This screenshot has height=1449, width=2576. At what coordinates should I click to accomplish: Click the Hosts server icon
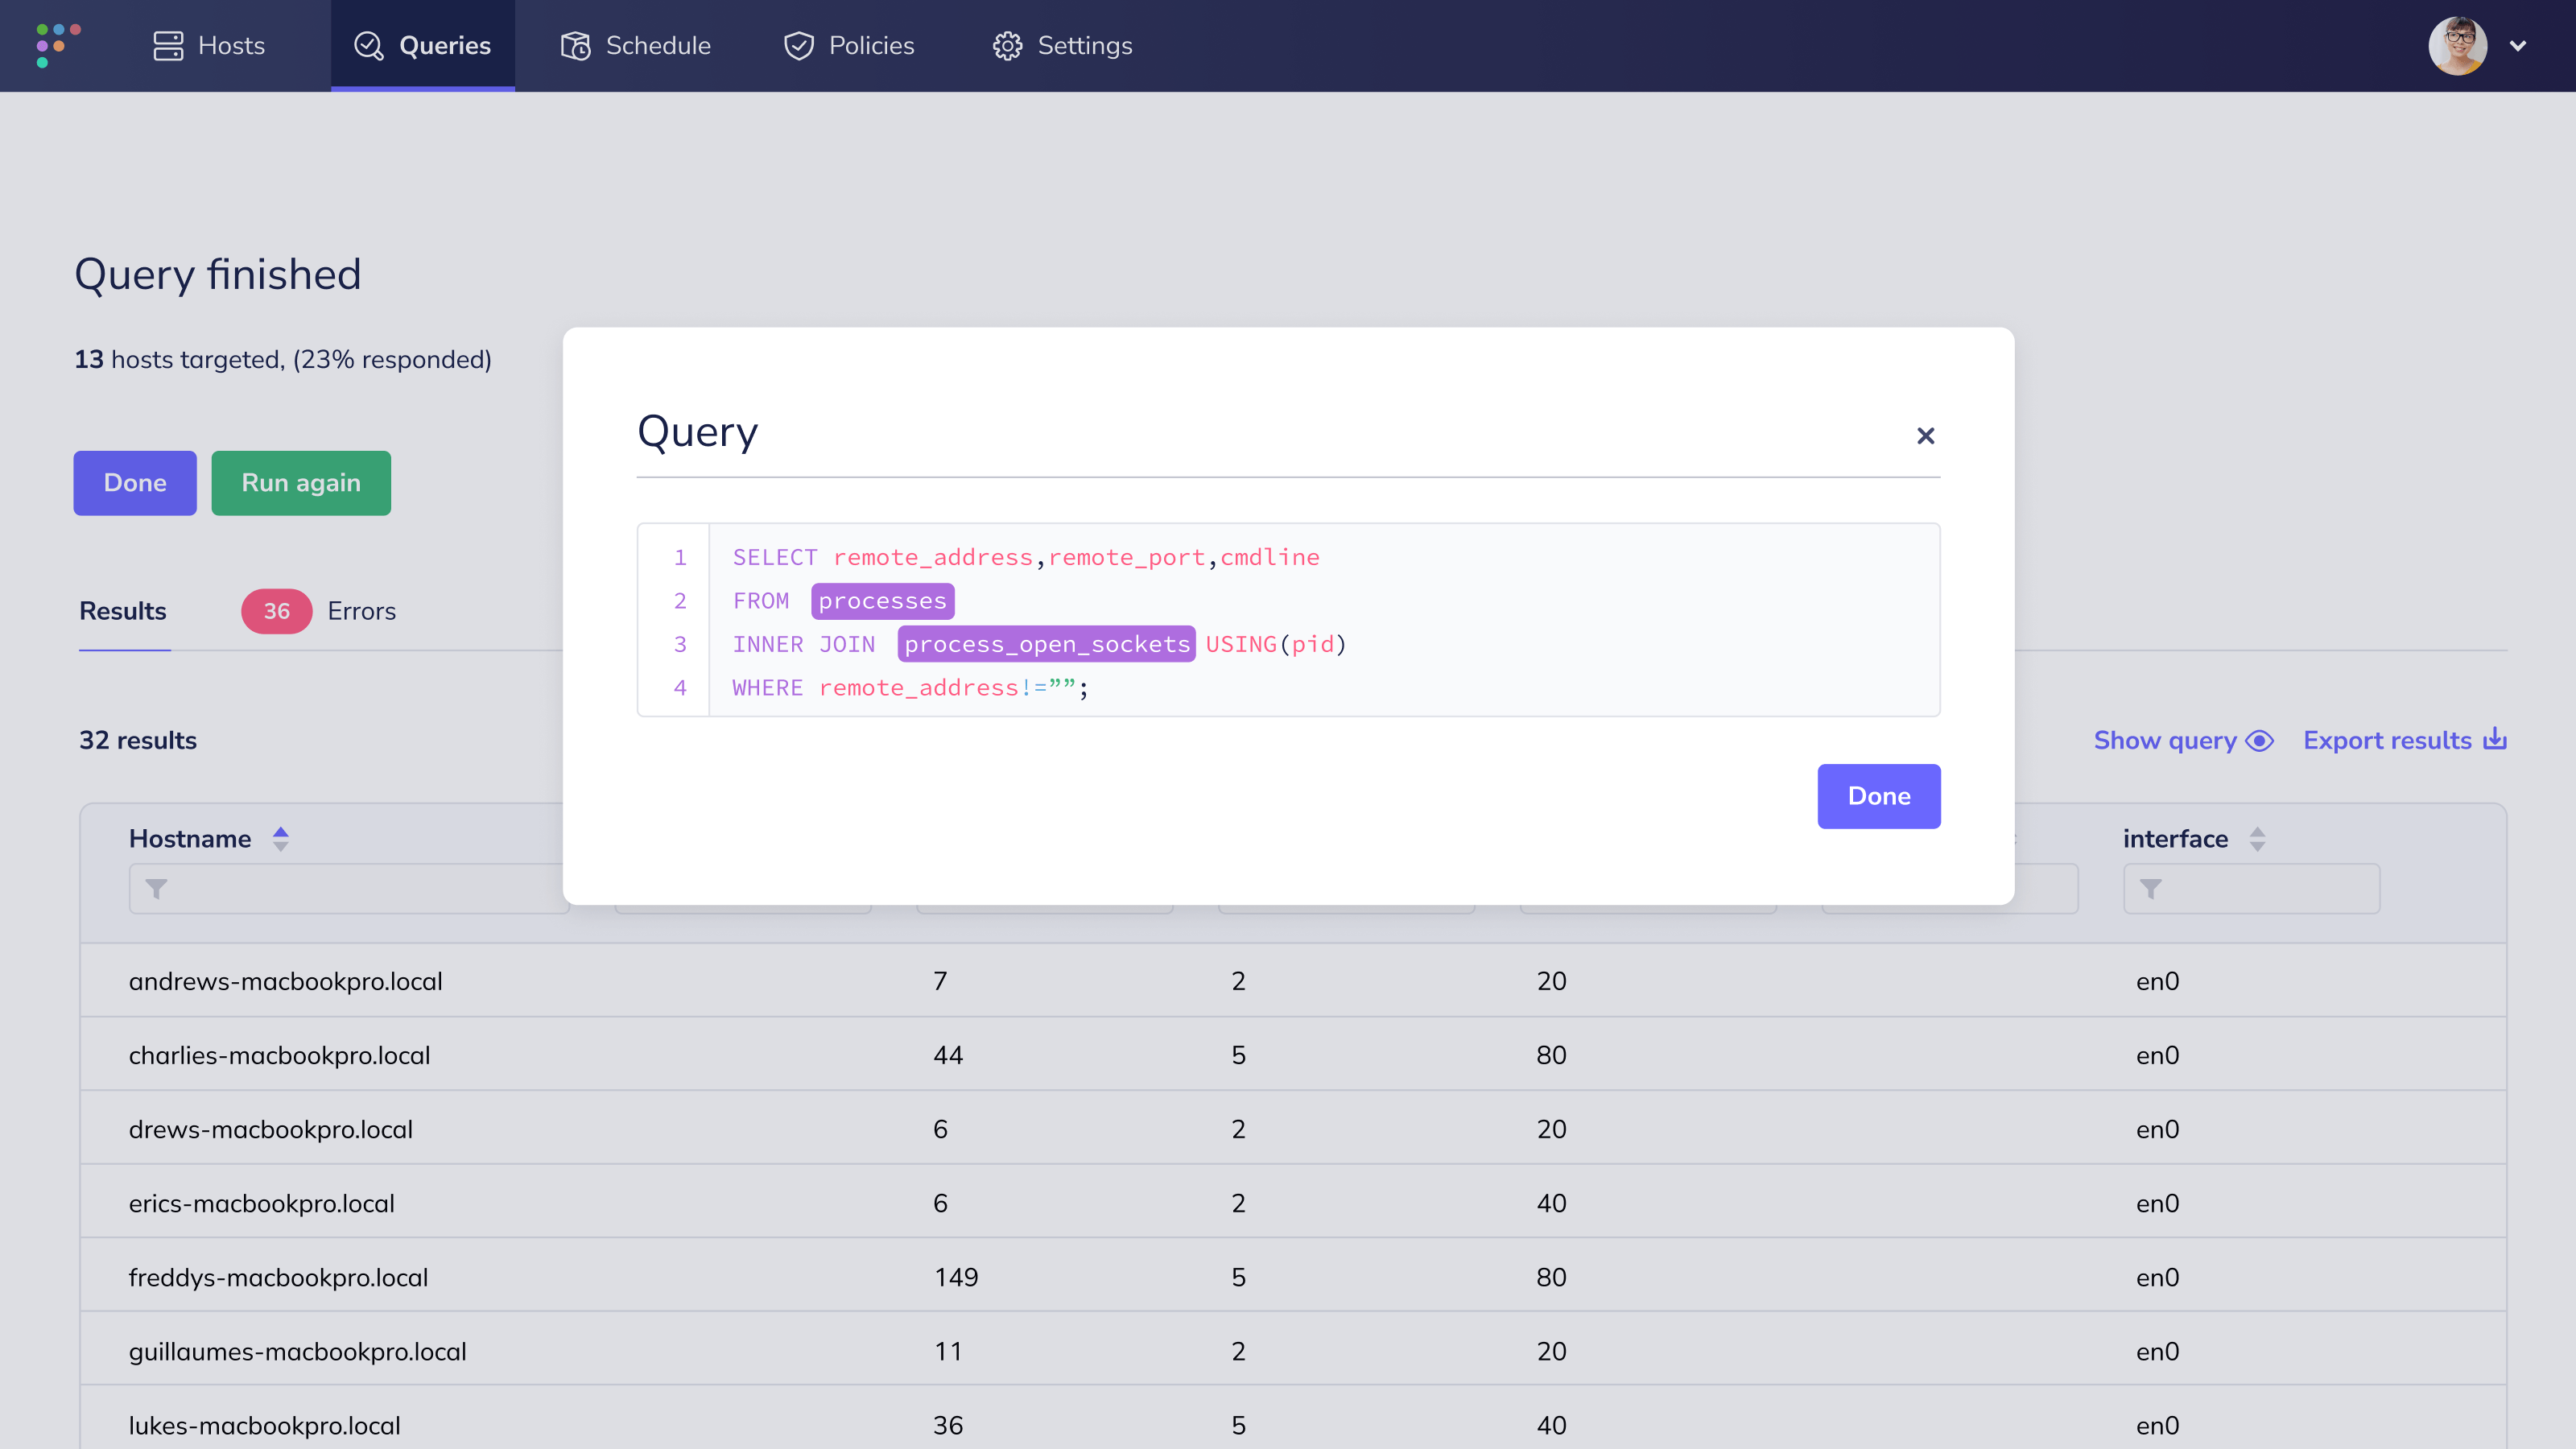tap(168, 46)
